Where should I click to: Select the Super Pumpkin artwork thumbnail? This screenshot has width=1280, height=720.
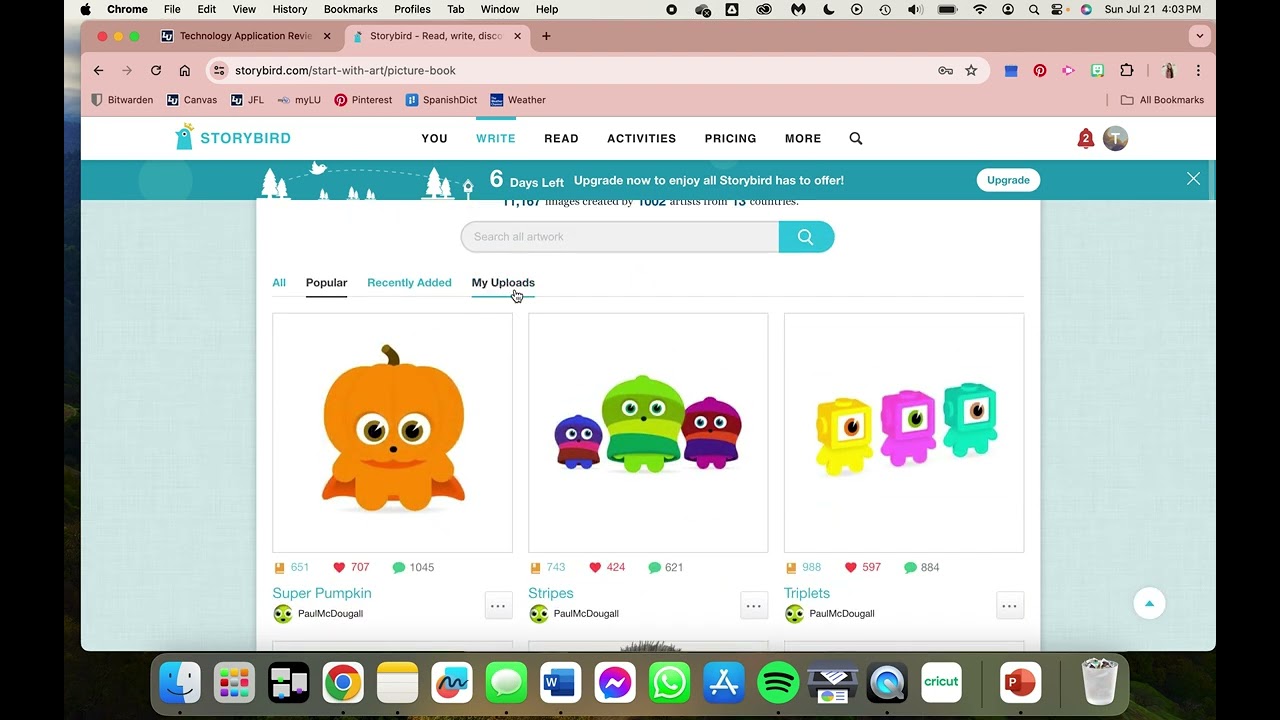tap(392, 433)
